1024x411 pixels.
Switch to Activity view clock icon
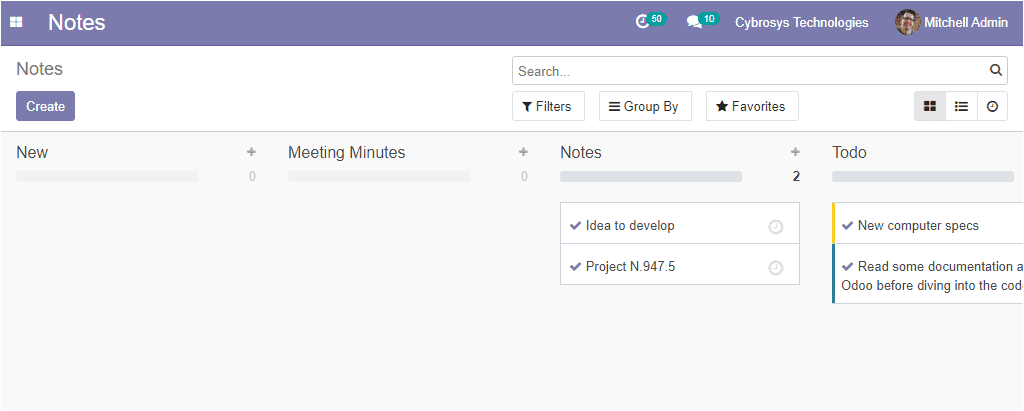click(x=992, y=107)
